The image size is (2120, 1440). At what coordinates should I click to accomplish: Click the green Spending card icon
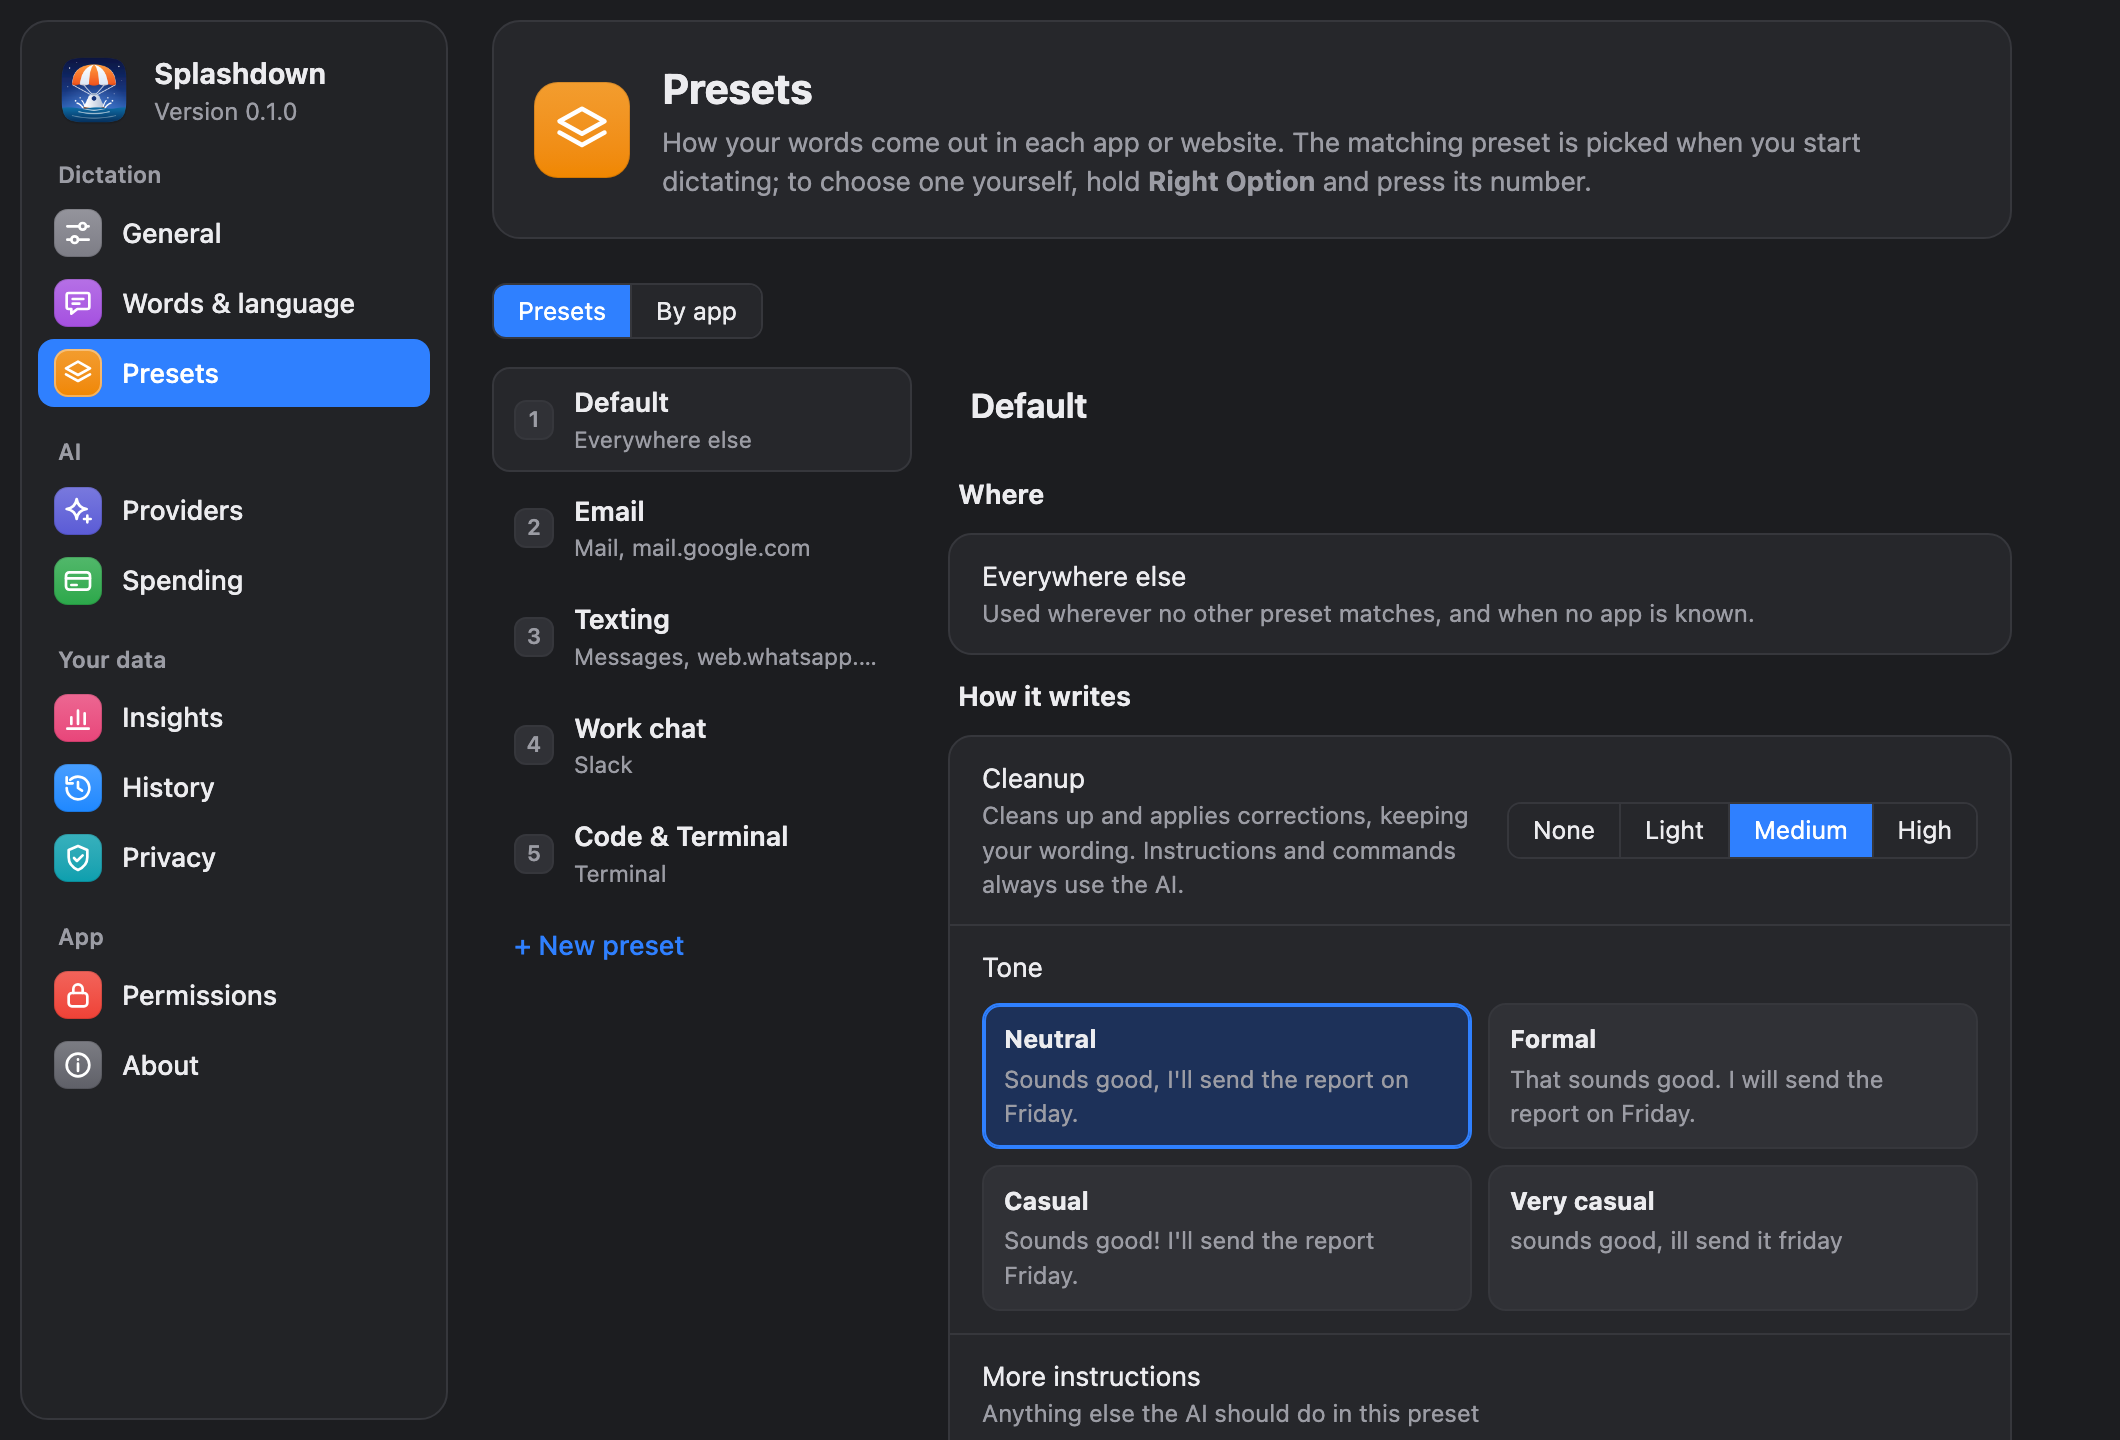pos(78,581)
